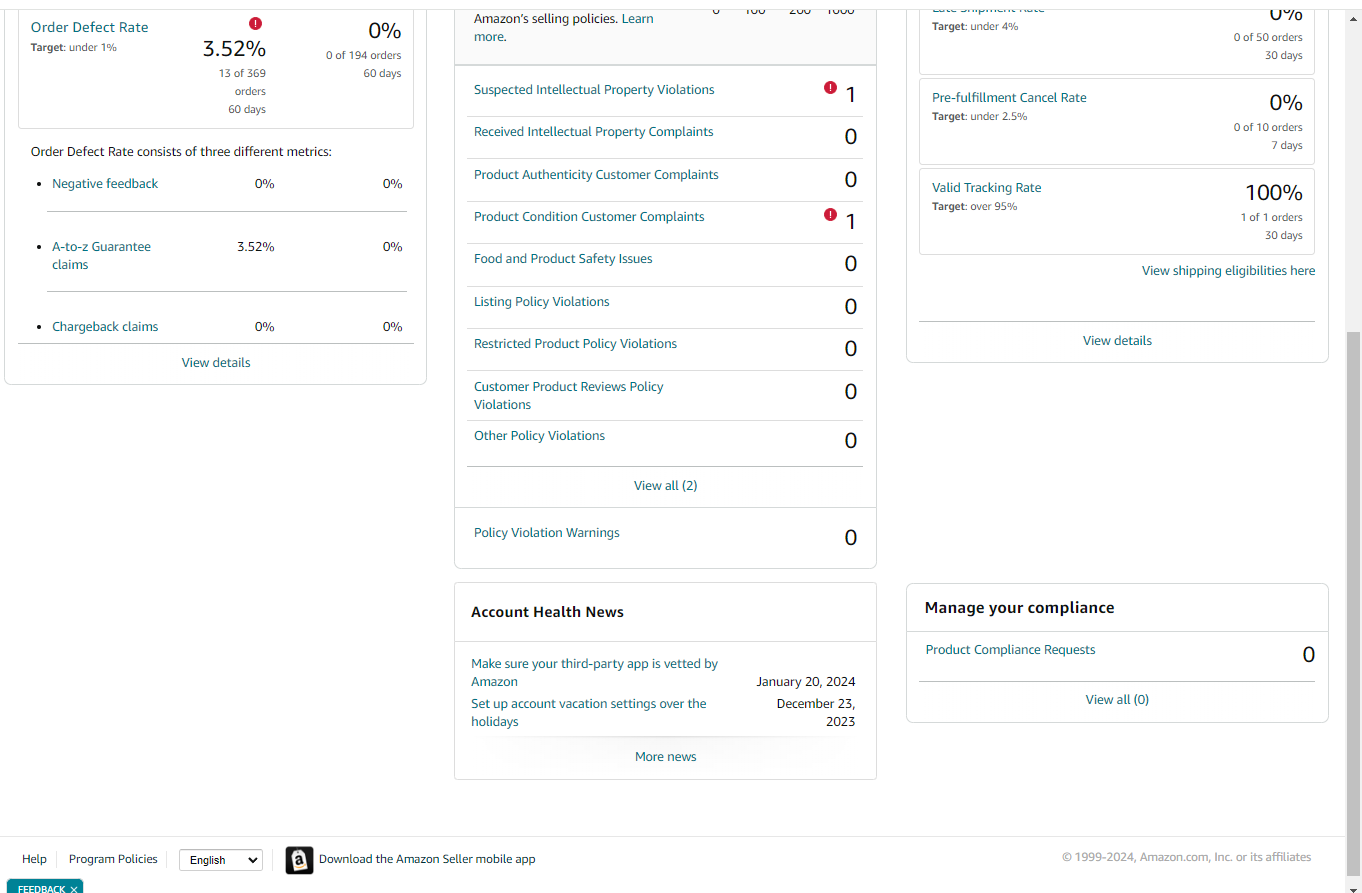Click the December 23, 2023 news date

point(816,713)
